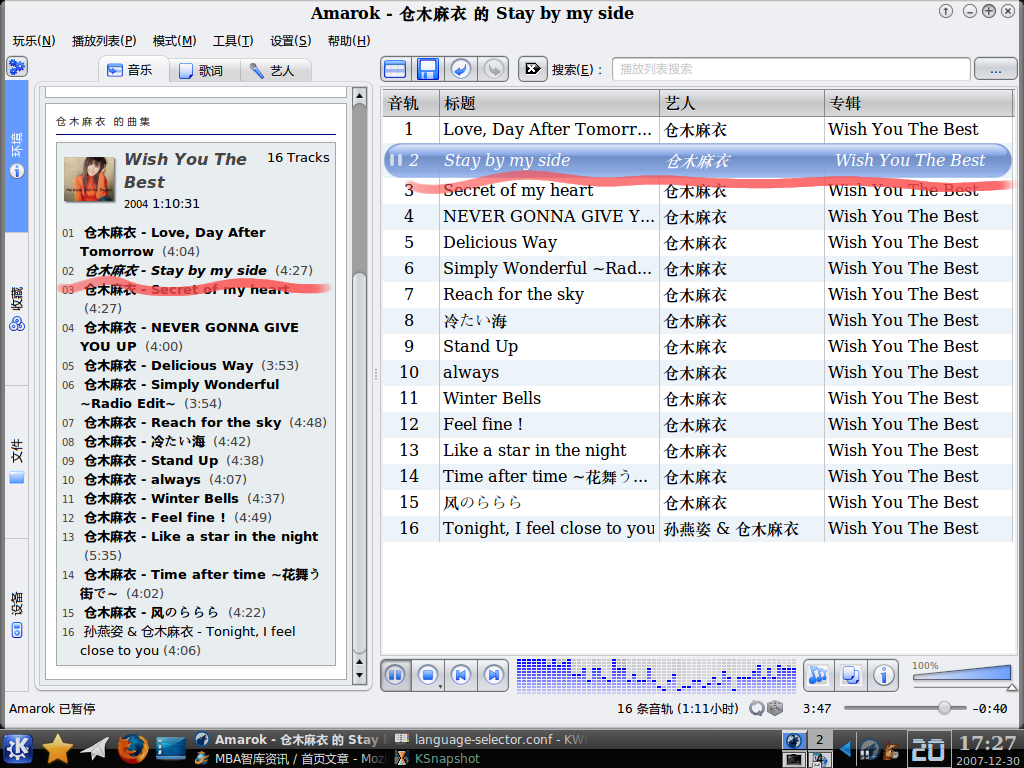The height and width of the screenshot is (768, 1024).
Task: Open the 模式 menu
Action: pos(174,41)
